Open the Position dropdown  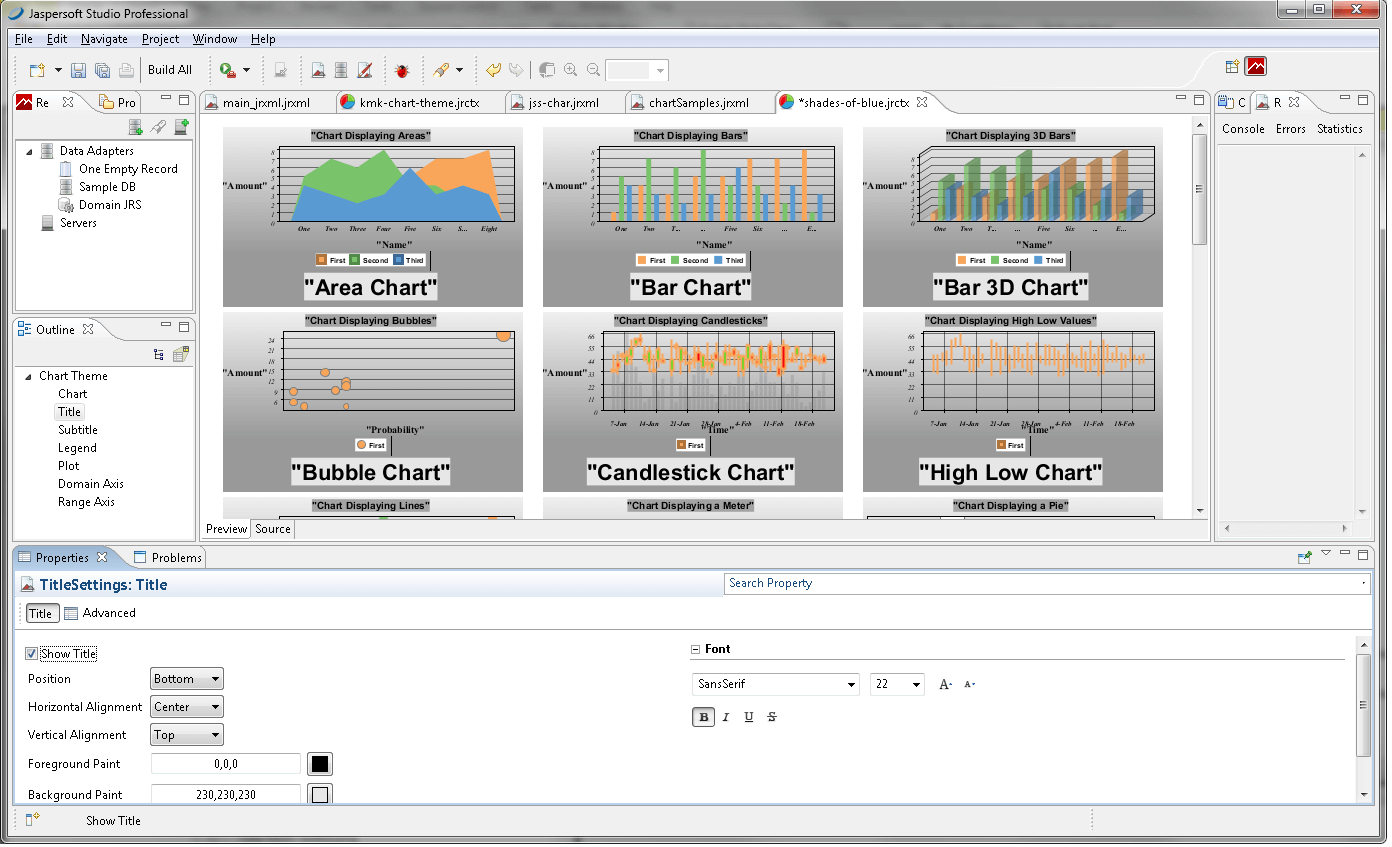187,679
